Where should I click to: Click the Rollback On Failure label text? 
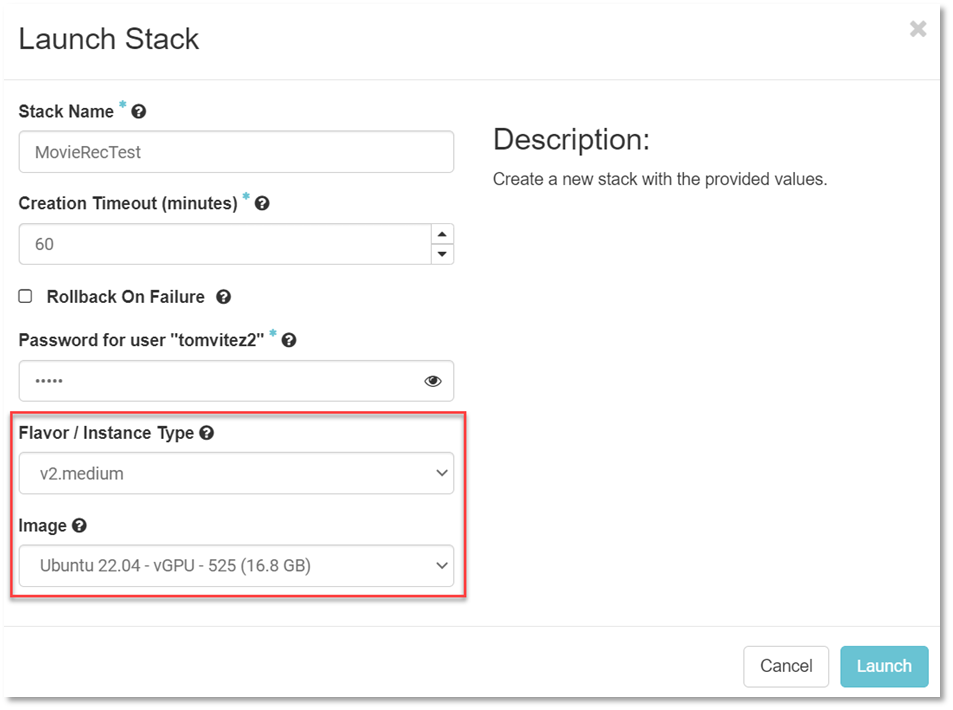(x=125, y=297)
